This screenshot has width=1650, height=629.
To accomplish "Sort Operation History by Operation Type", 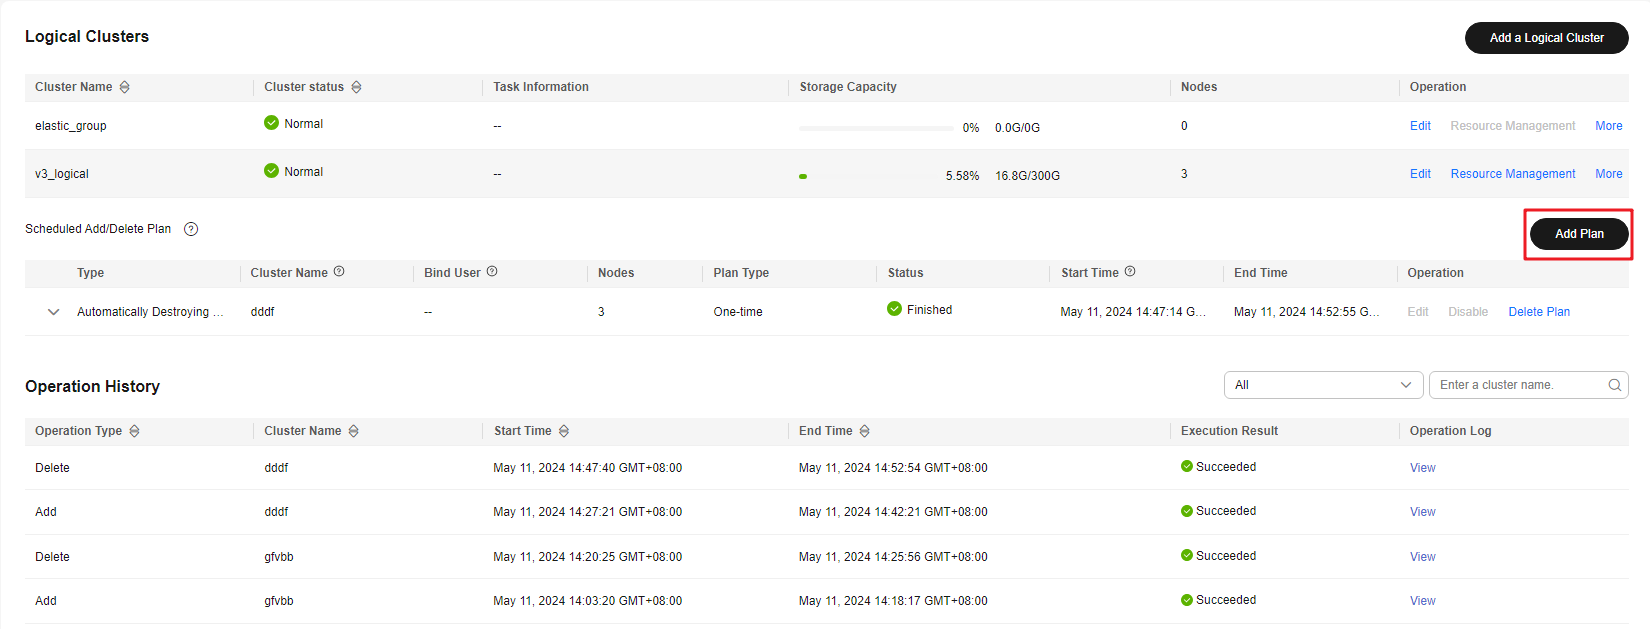I will (x=134, y=431).
